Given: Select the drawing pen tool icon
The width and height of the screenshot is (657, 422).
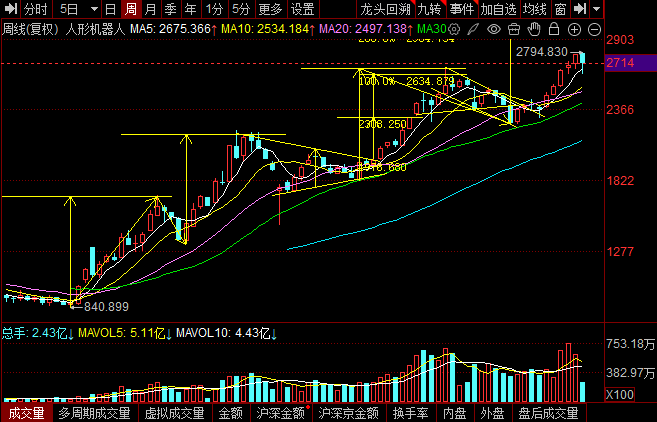Looking at the screenshot, I should (x=473, y=29).
